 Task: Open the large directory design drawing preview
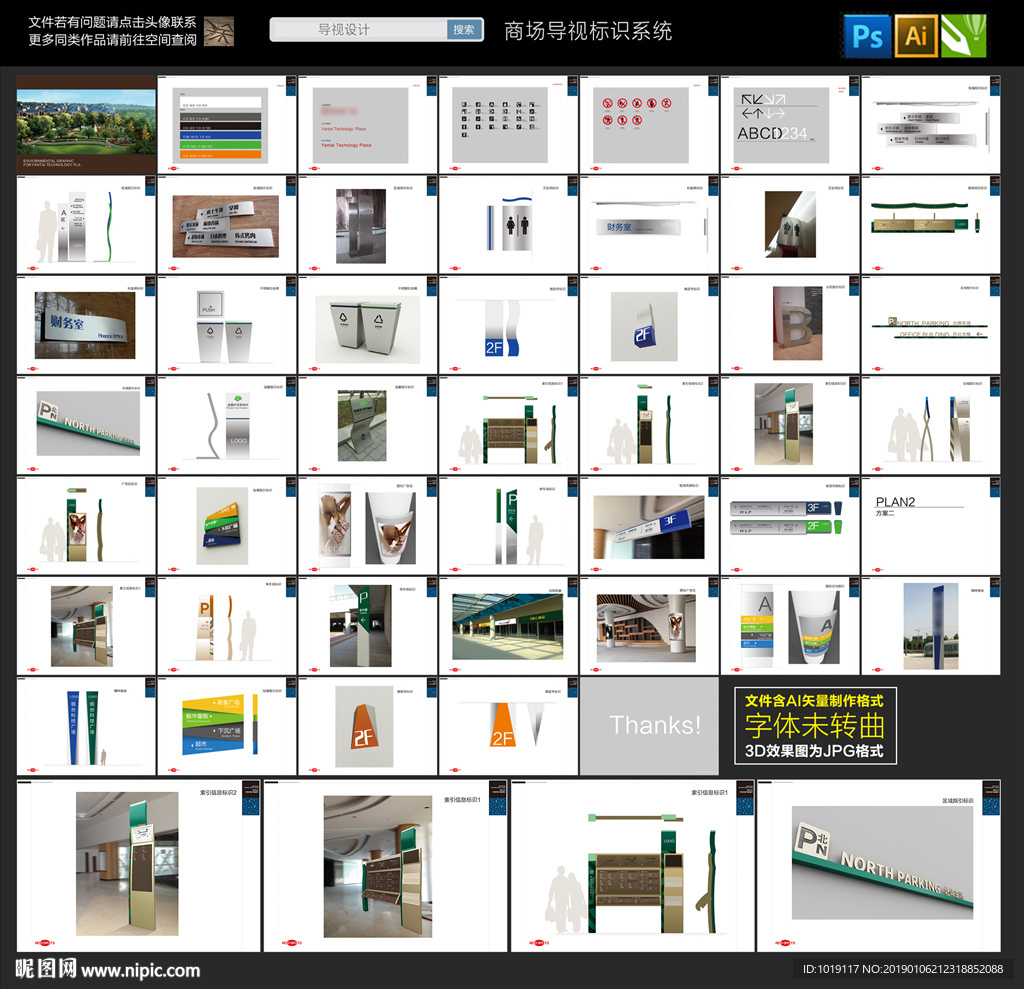click(x=632, y=866)
